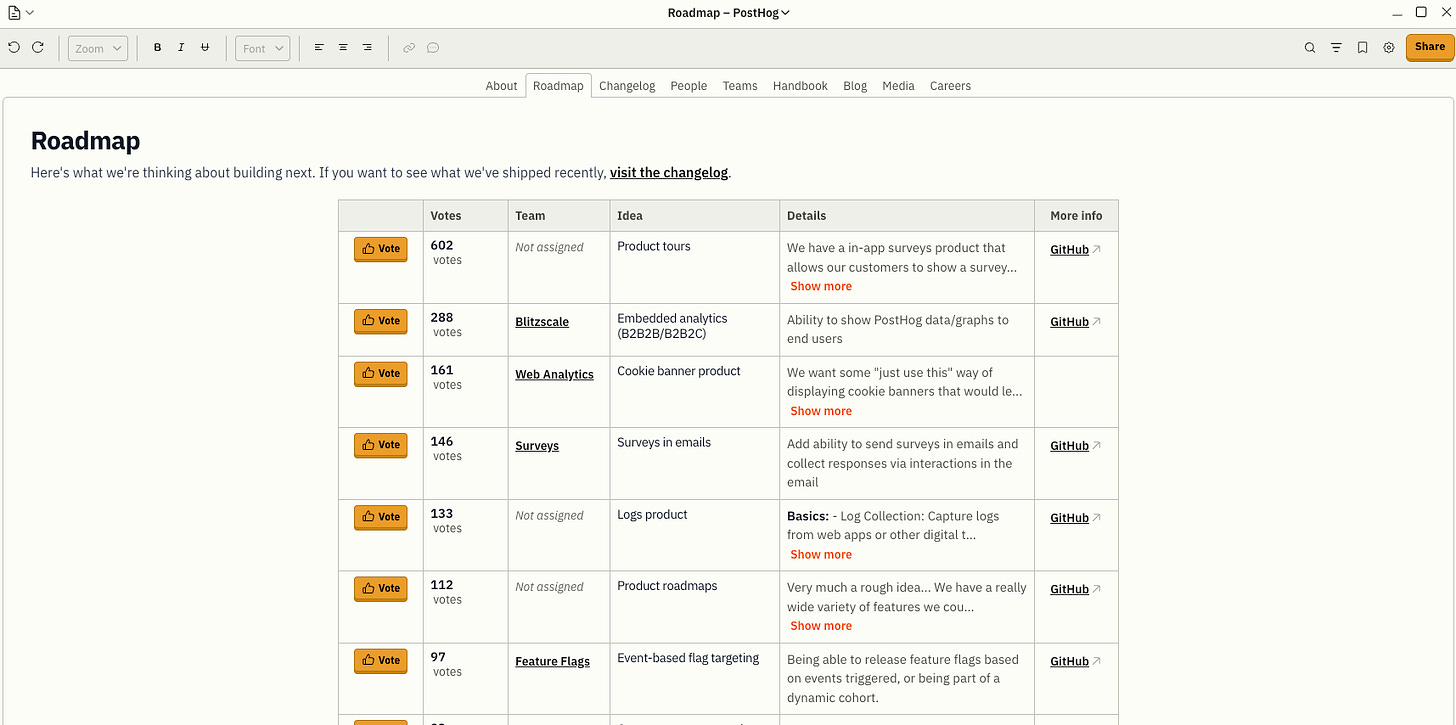Switch to the Changelog tab
The height and width of the screenshot is (725, 1456).
[x=627, y=86]
